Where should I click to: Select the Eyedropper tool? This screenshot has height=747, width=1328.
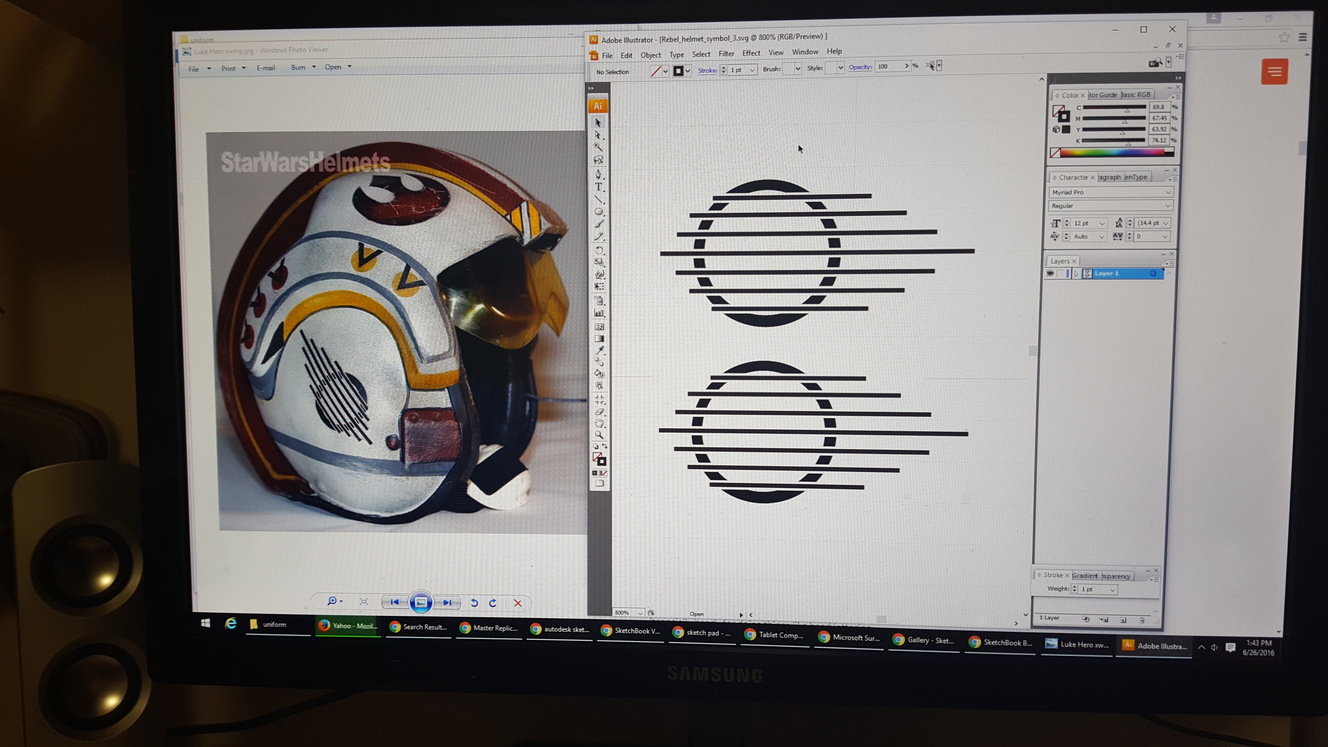598,349
